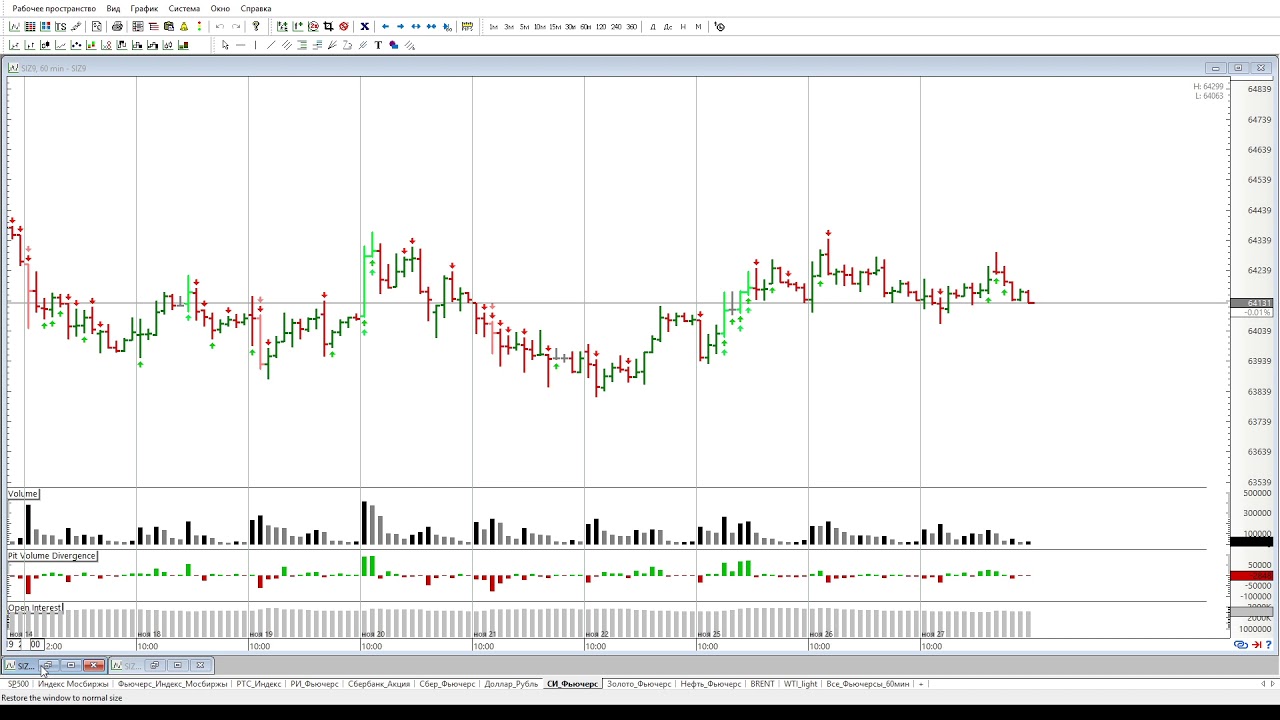
Task: Set timeframe to 30м
Action: click(x=570, y=27)
